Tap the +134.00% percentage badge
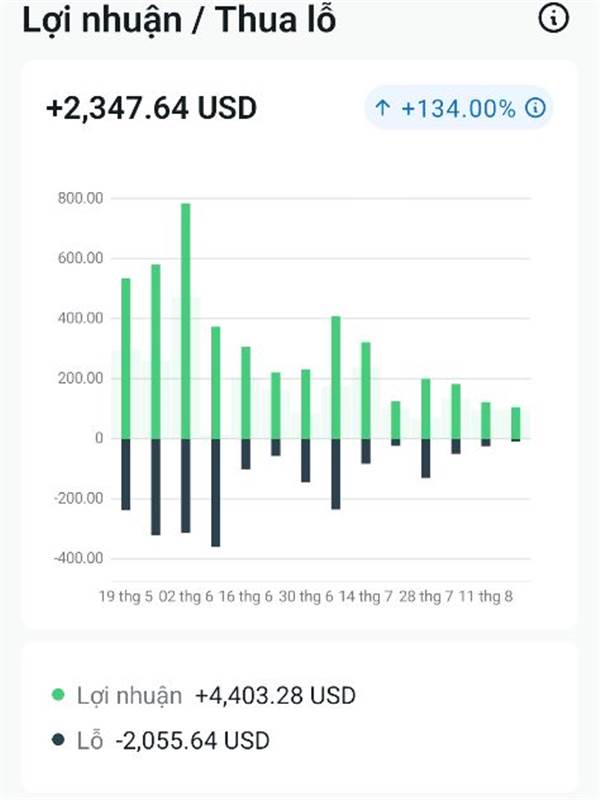Viewport: 600px width, 800px height. [459, 108]
